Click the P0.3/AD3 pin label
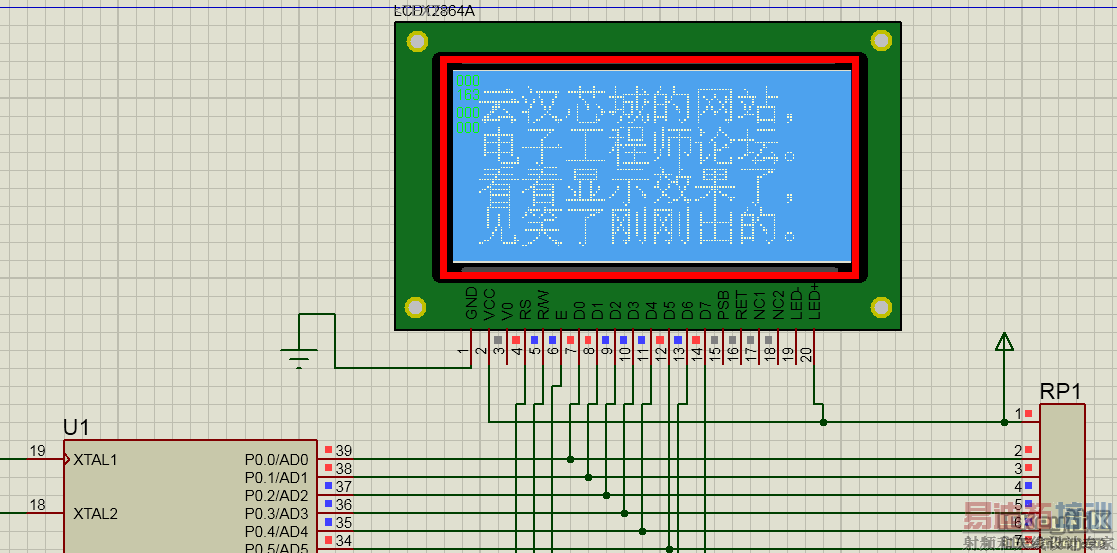This screenshot has height=553, width=1117. click(x=276, y=514)
